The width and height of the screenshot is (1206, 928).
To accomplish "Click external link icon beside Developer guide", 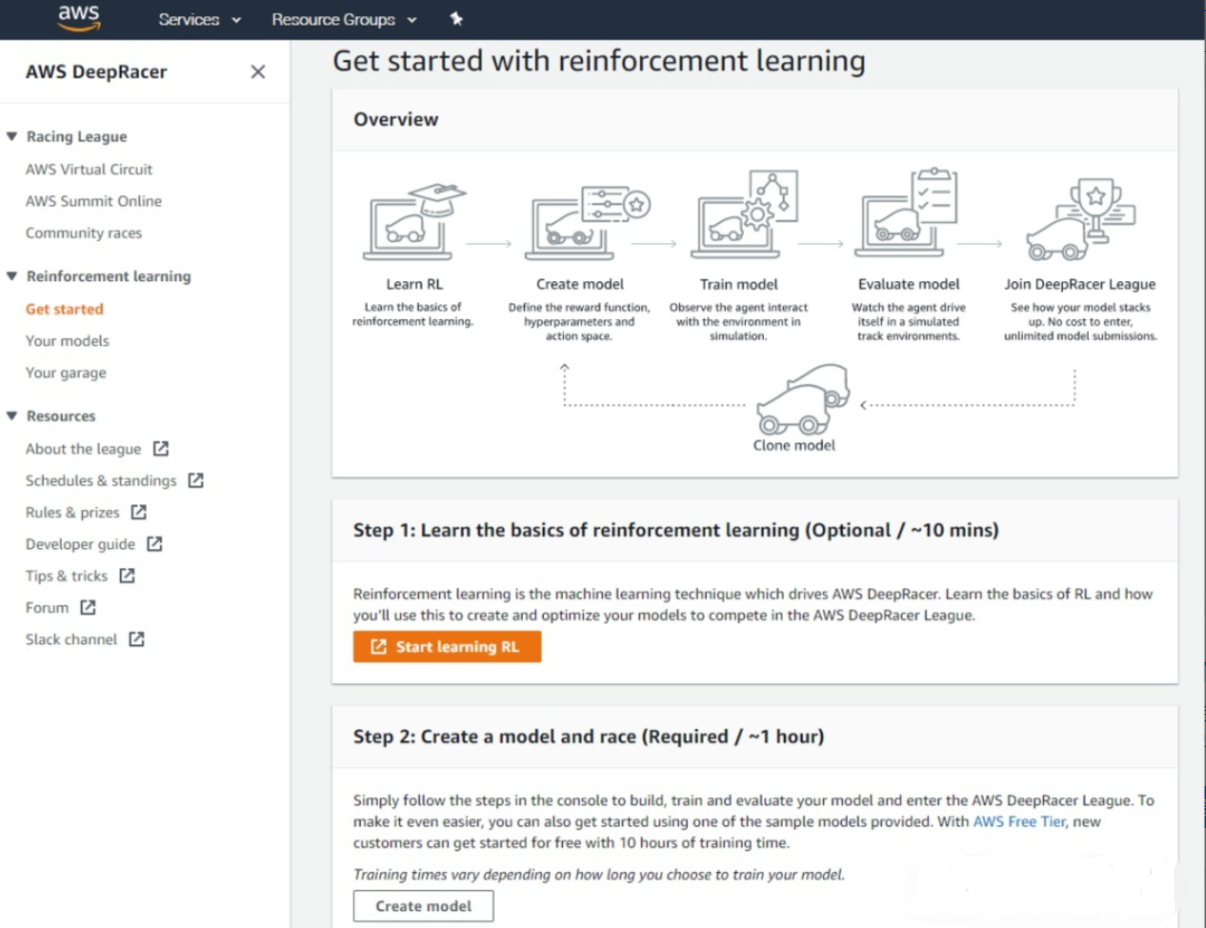I will 154,544.
